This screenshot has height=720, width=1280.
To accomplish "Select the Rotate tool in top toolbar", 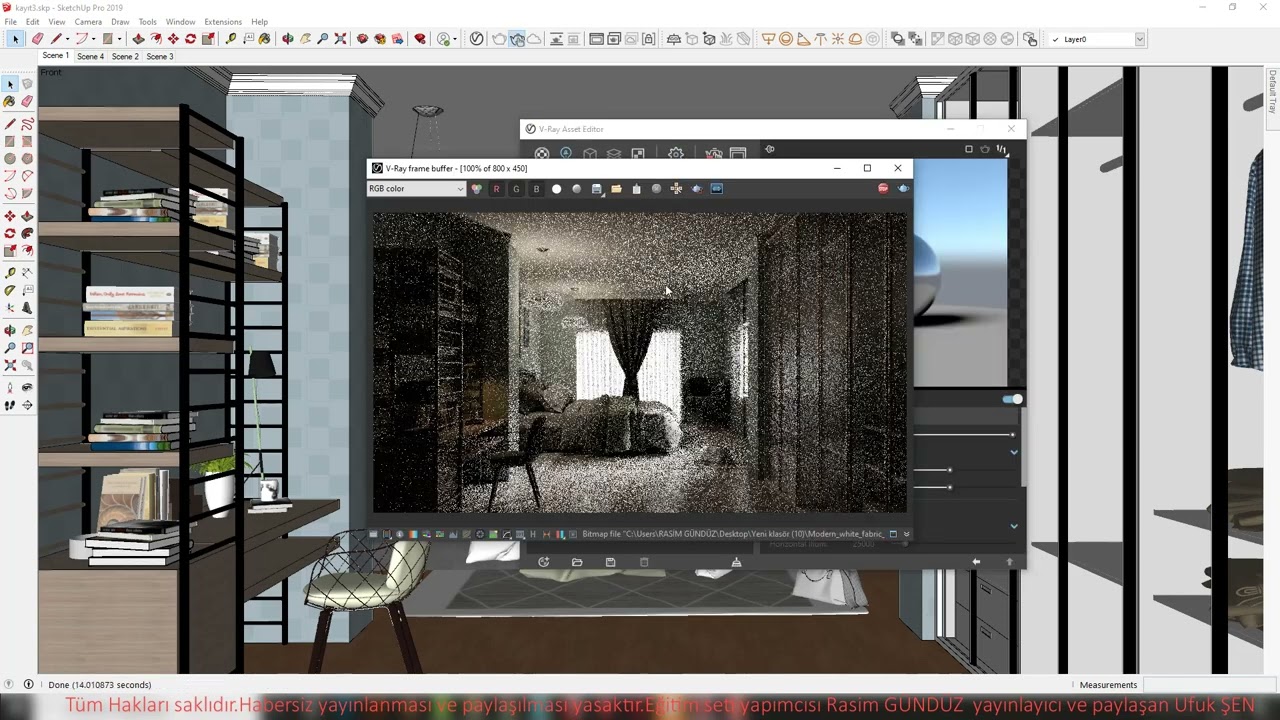I will (190, 39).
